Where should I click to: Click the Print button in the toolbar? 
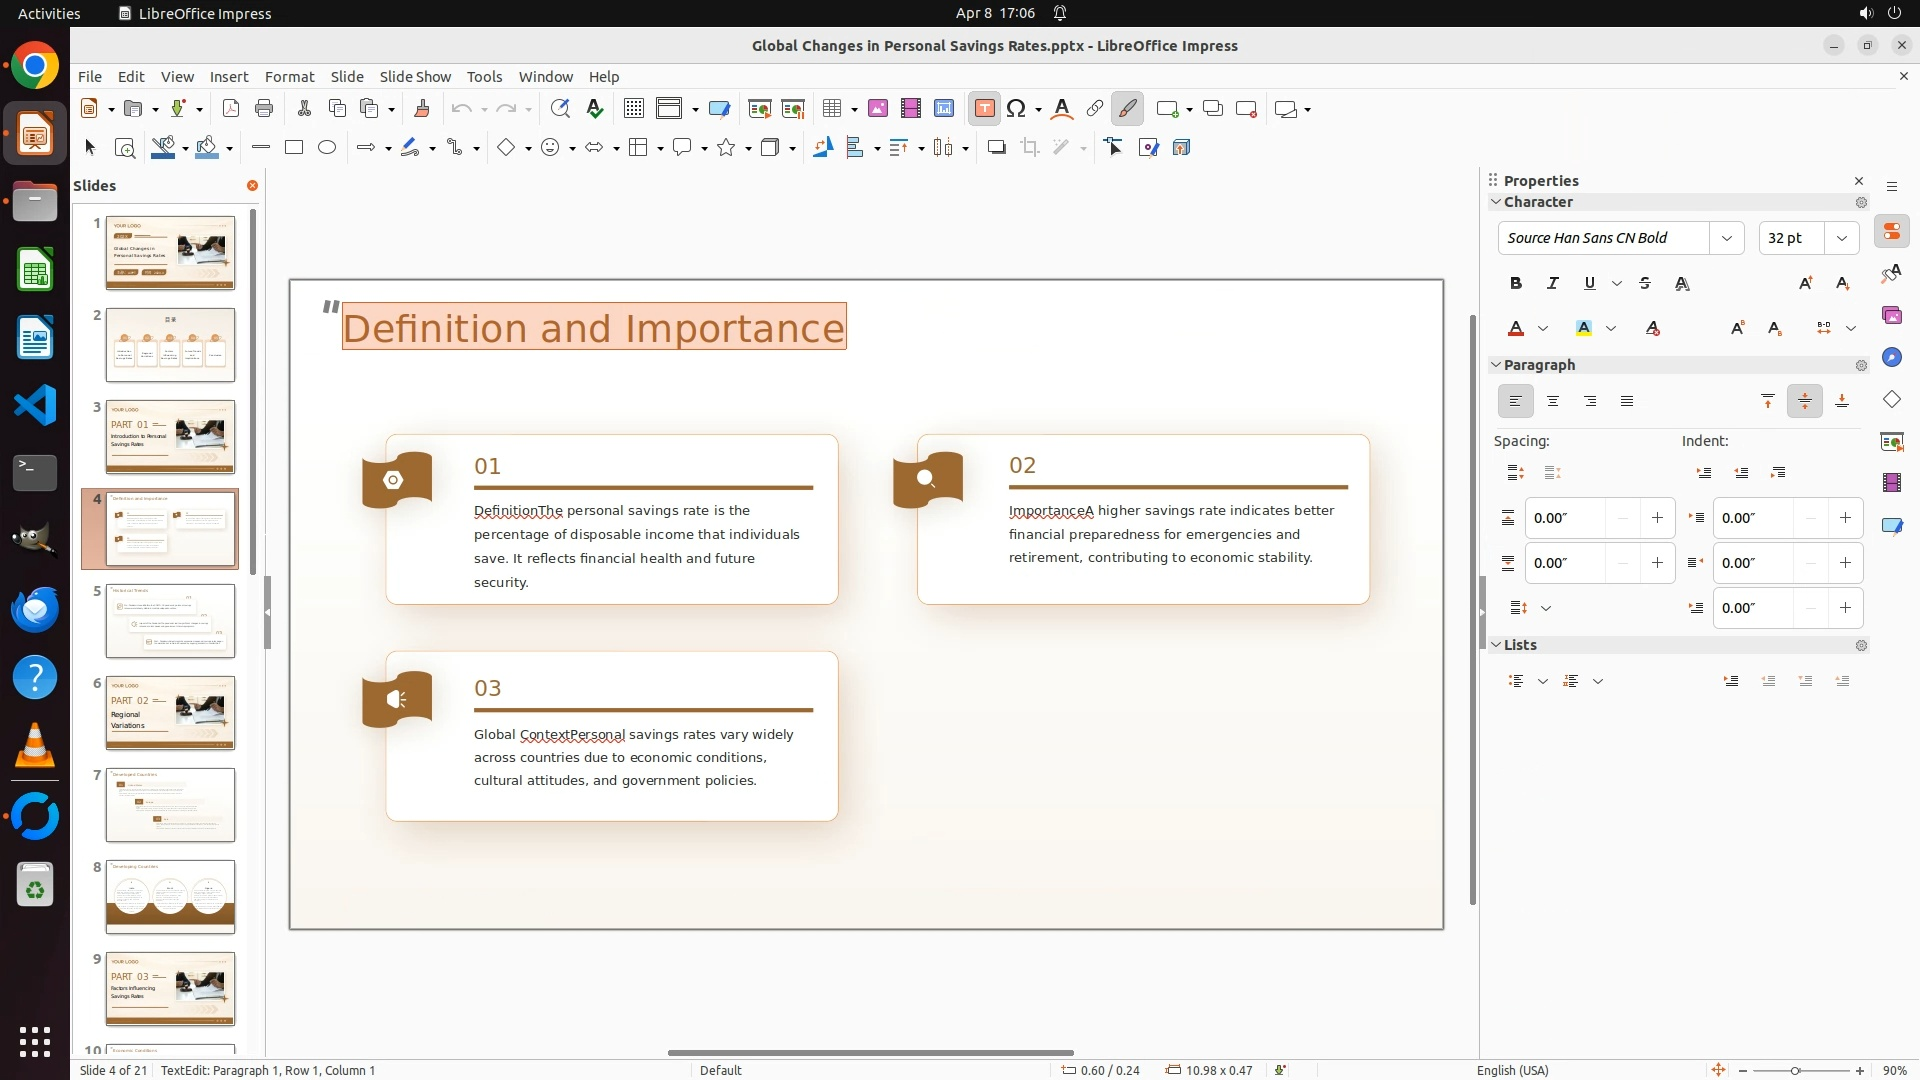pos(264,109)
